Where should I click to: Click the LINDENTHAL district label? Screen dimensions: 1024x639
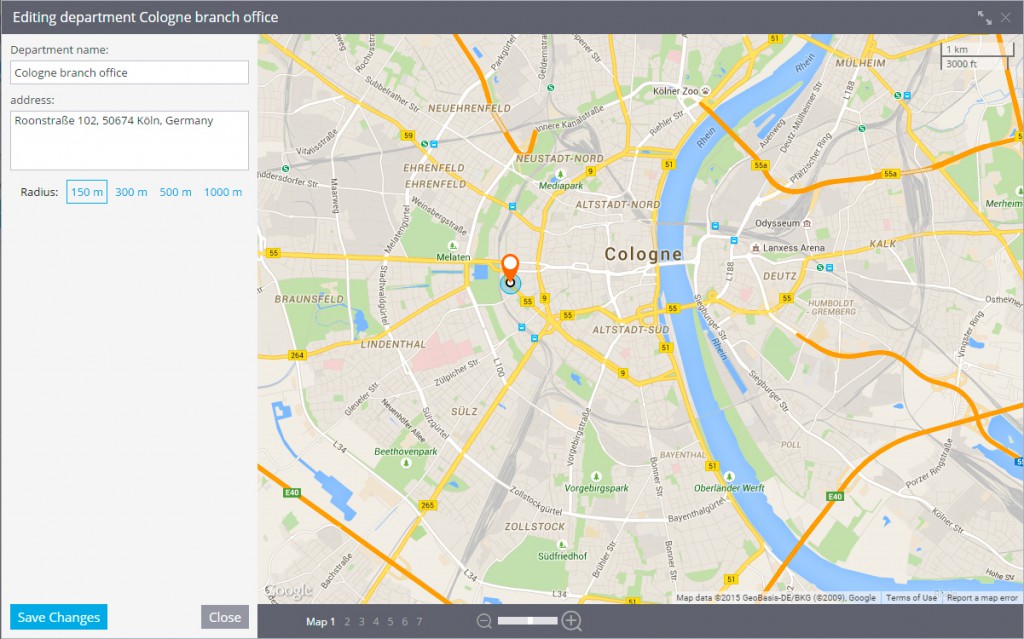coord(393,344)
